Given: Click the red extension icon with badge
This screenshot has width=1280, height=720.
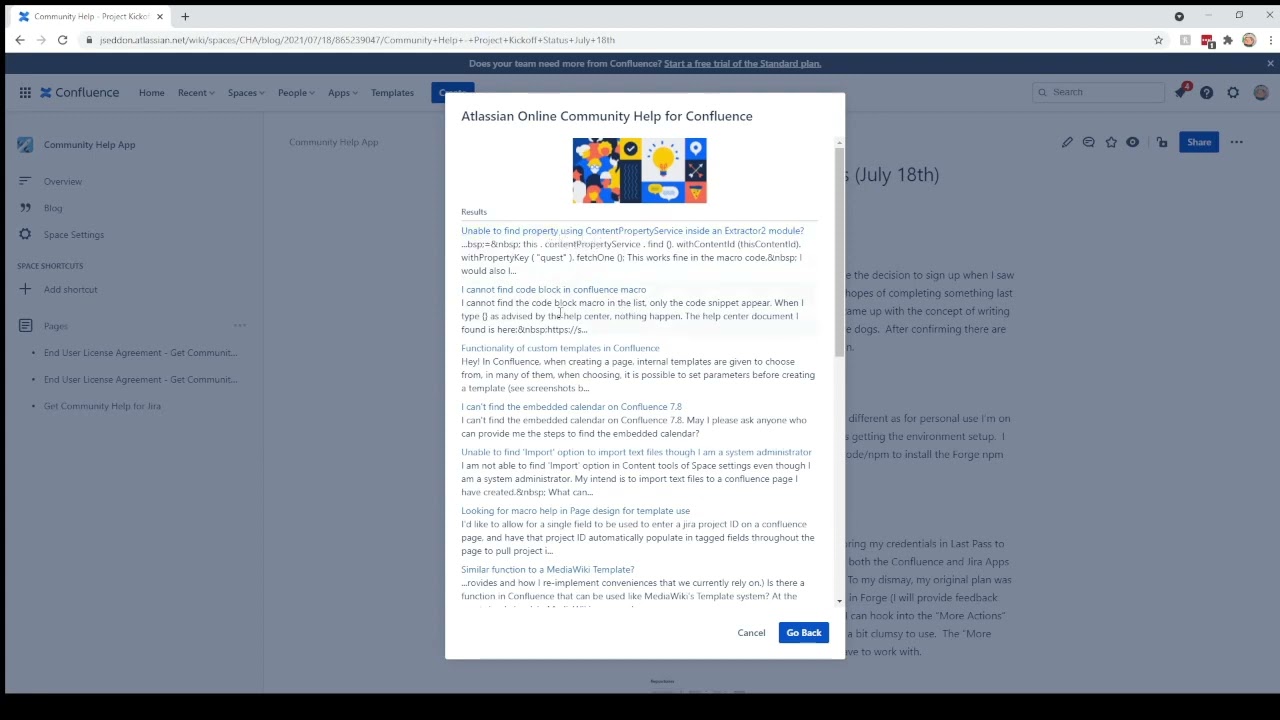Looking at the screenshot, I should [1207, 41].
